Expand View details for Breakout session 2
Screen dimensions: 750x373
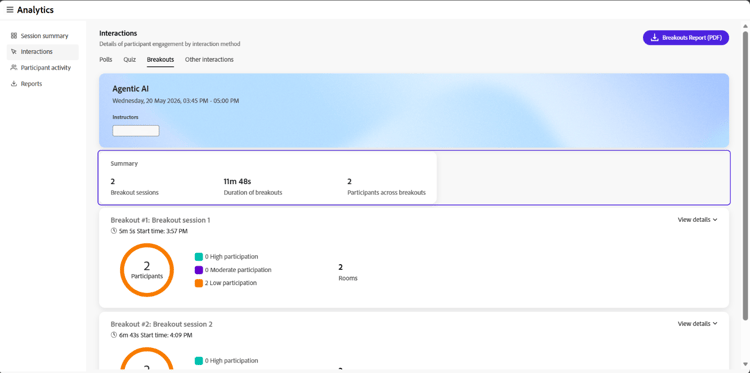(x=697, y=324)
